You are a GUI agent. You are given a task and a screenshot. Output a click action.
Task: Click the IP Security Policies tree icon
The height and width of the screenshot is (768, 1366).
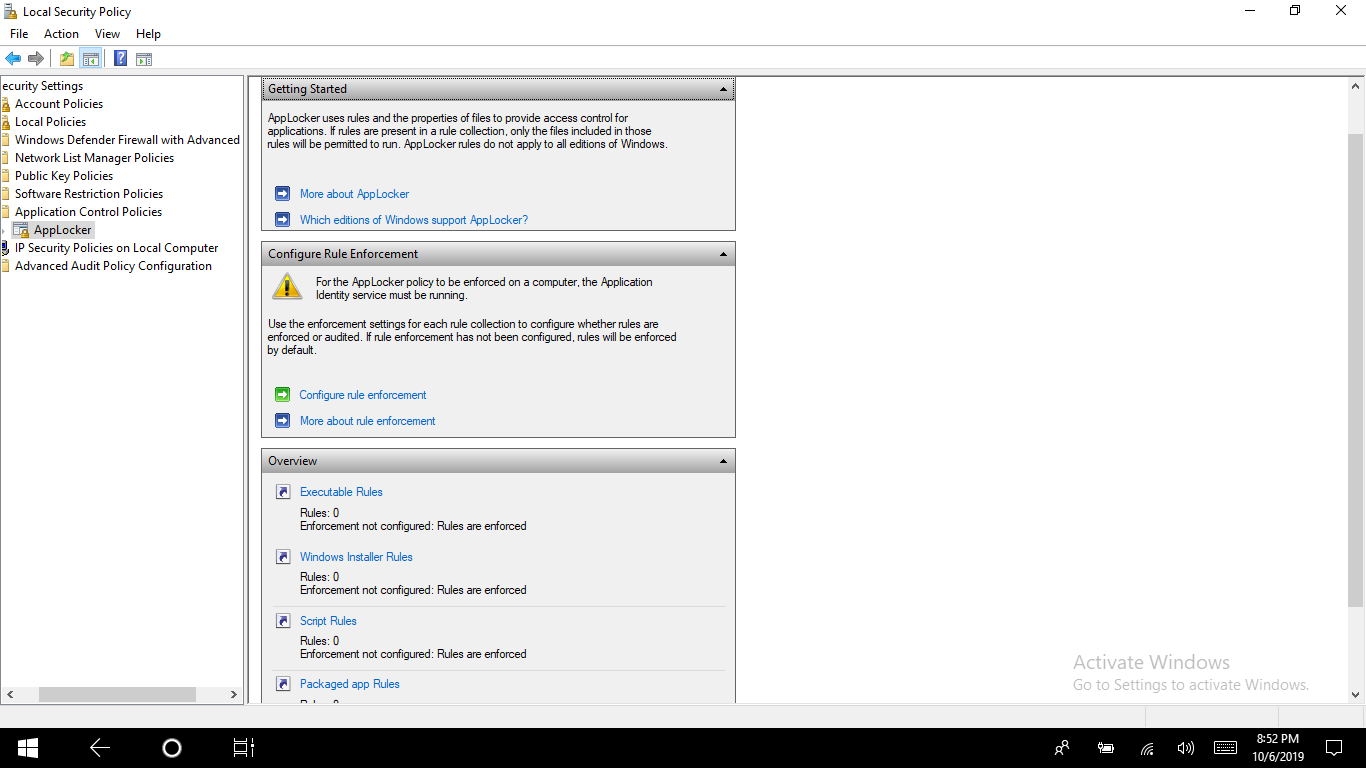point(5,248)
